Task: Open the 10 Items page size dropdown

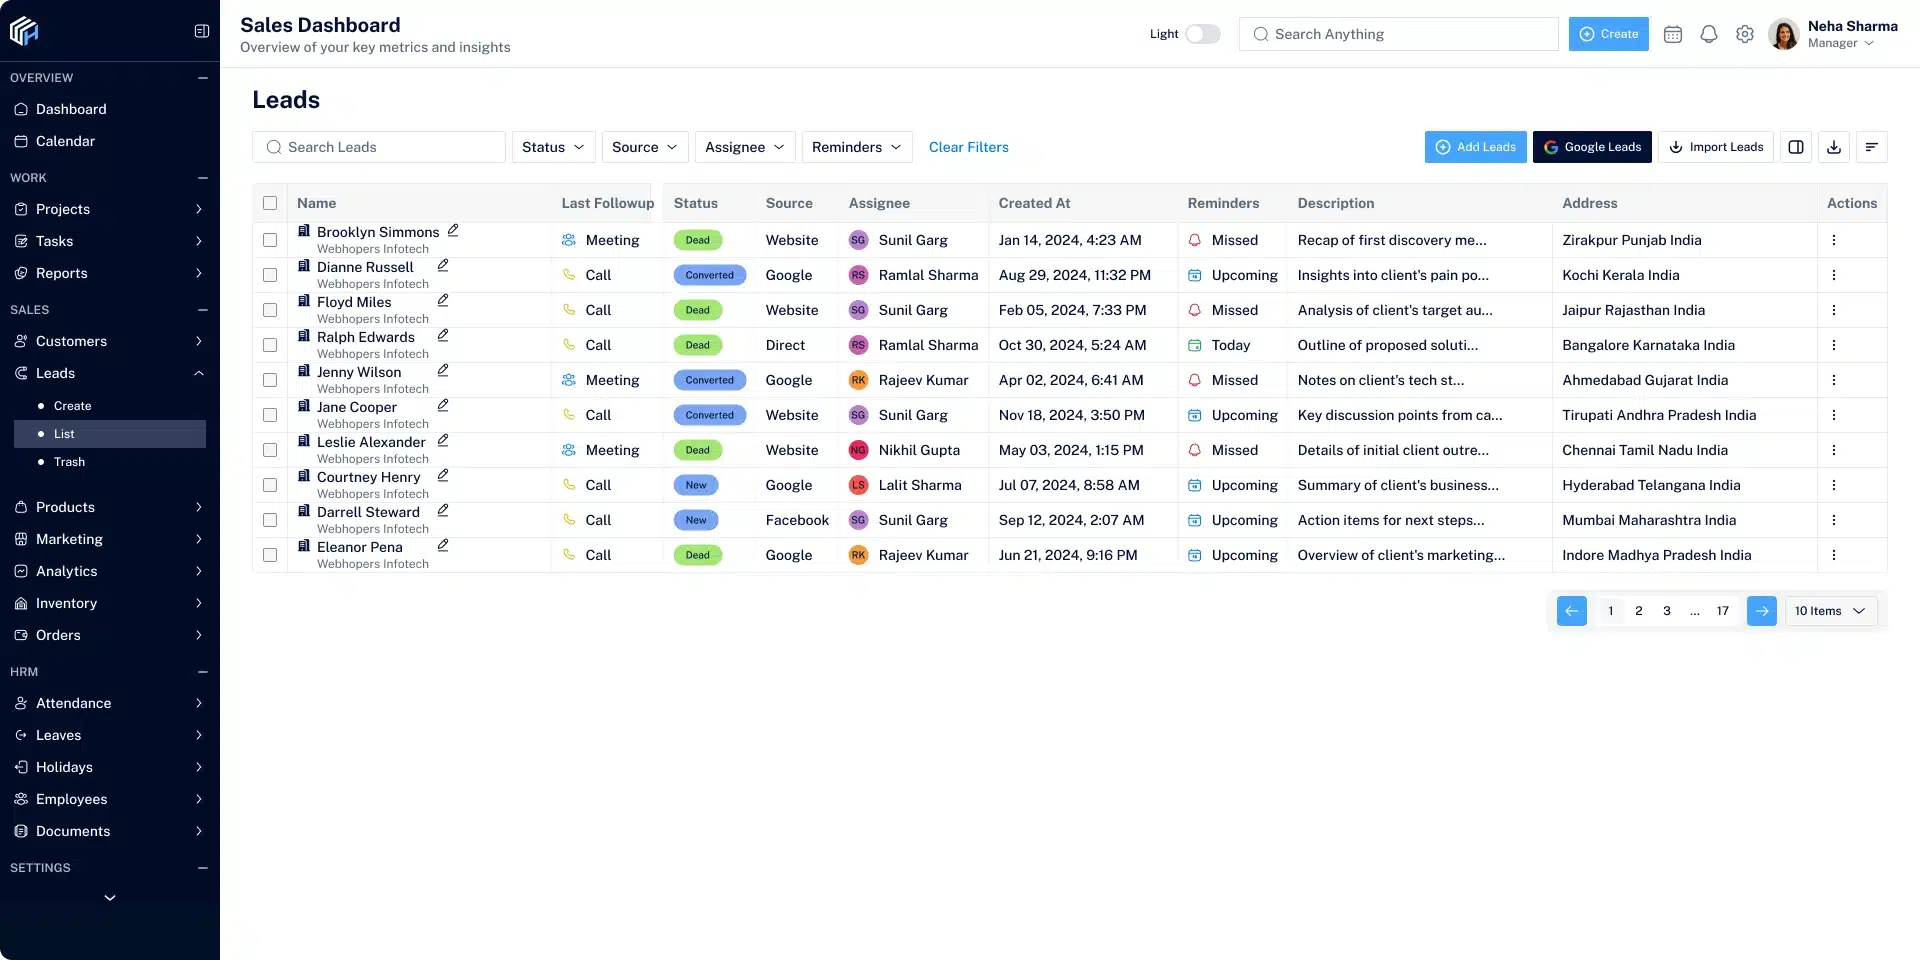Action: click(x=1830, y=611)
